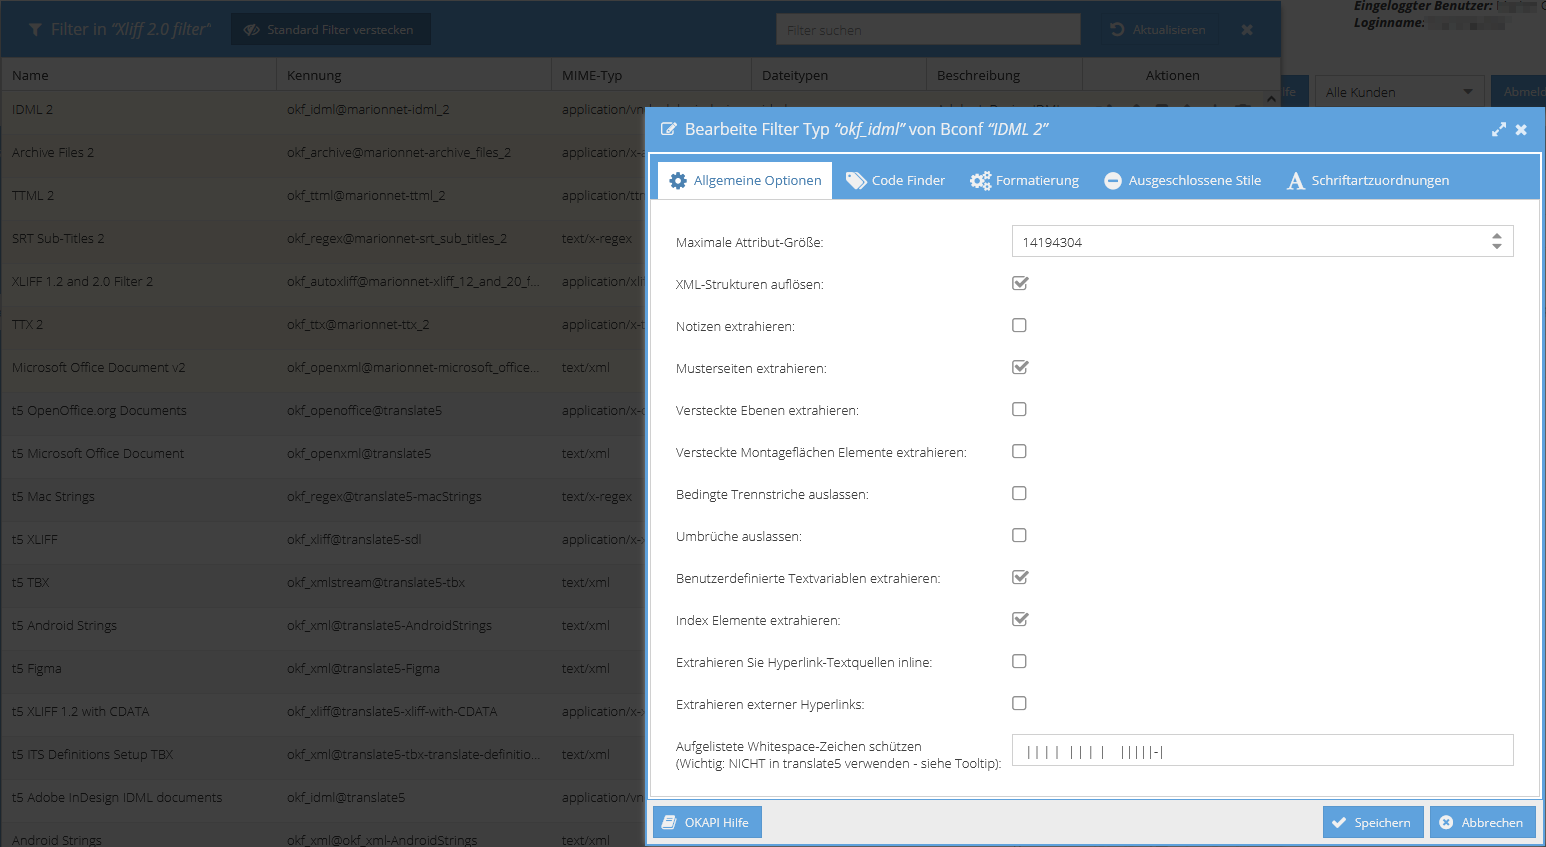Click the Speichern button
This screenshot has height=847, width=1546.
pyautogui.click(x=1372, y=822)
